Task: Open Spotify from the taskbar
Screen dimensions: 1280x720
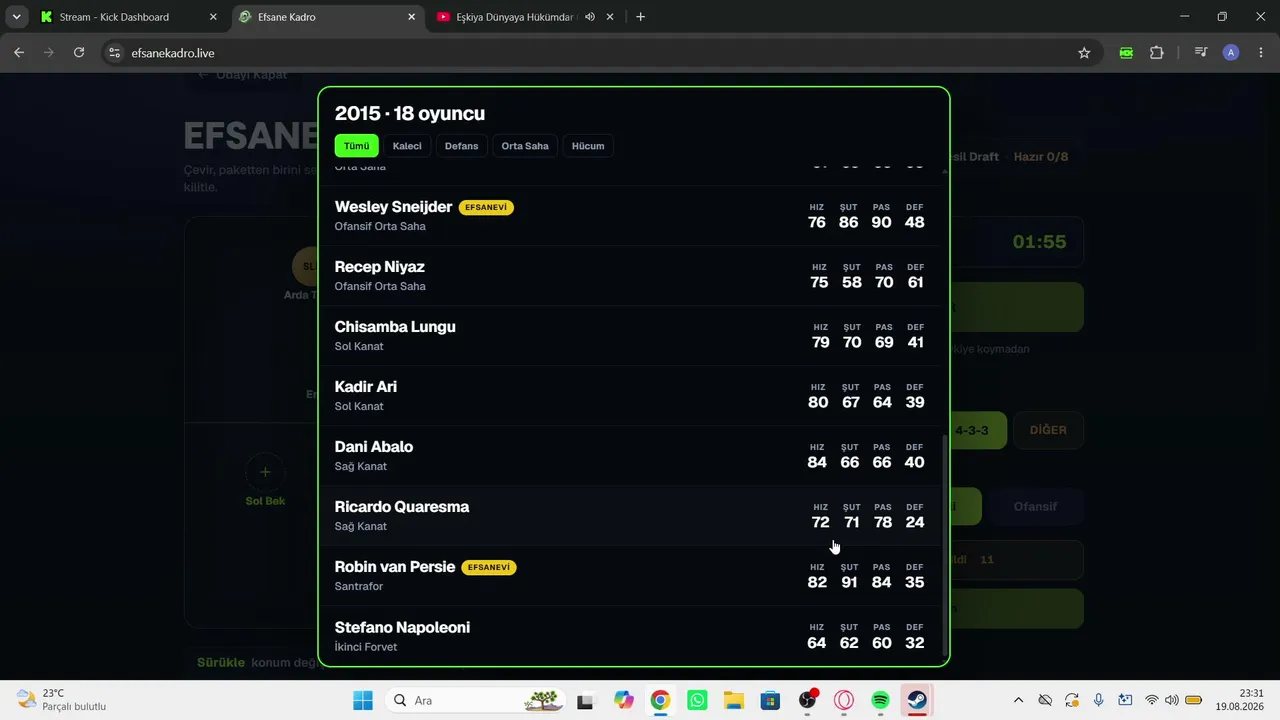Action: click(880, 700)
